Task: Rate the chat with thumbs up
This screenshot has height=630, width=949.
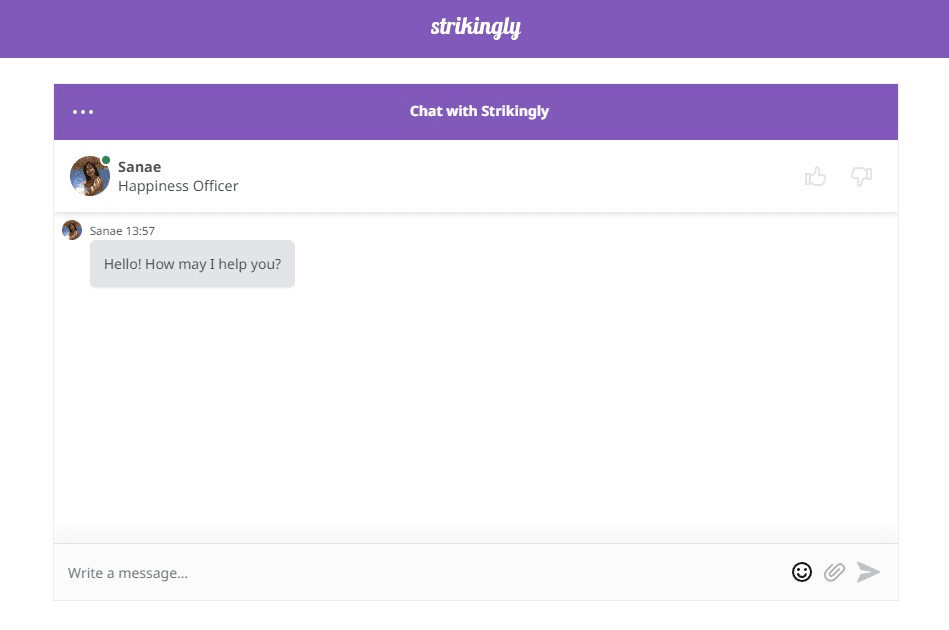Action: (815, 177)
